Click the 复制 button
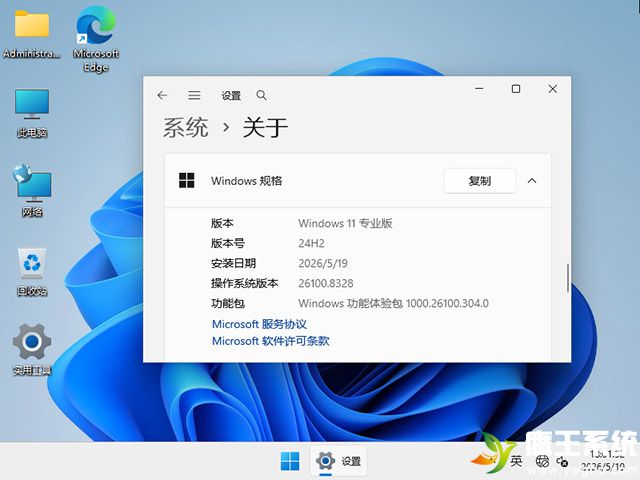Viewport: 640px width, 480px height. [x=480, y=181]
